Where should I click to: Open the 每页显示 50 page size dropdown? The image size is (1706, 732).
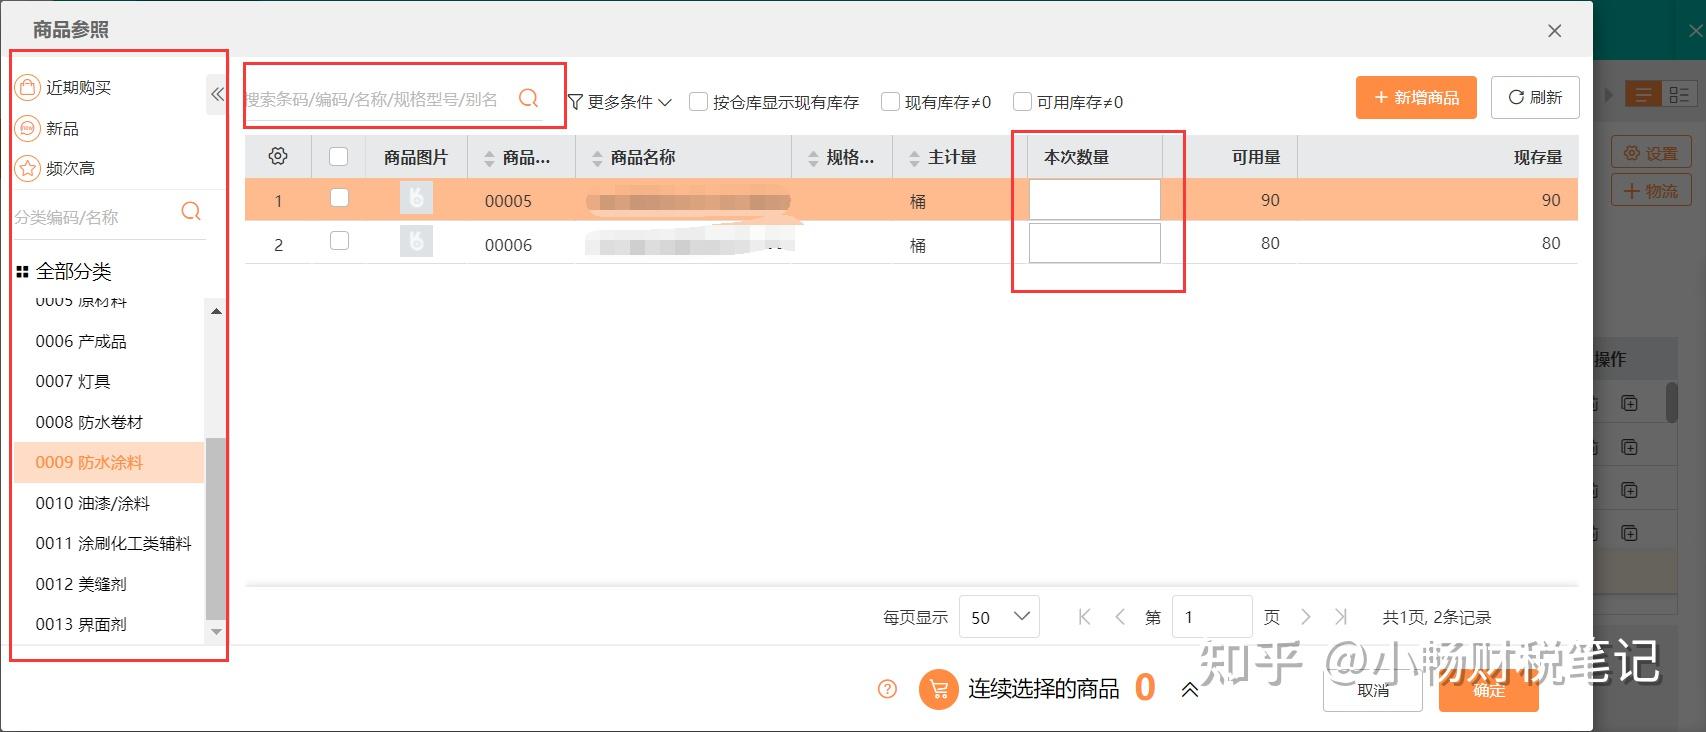click(x=999, y=617)
